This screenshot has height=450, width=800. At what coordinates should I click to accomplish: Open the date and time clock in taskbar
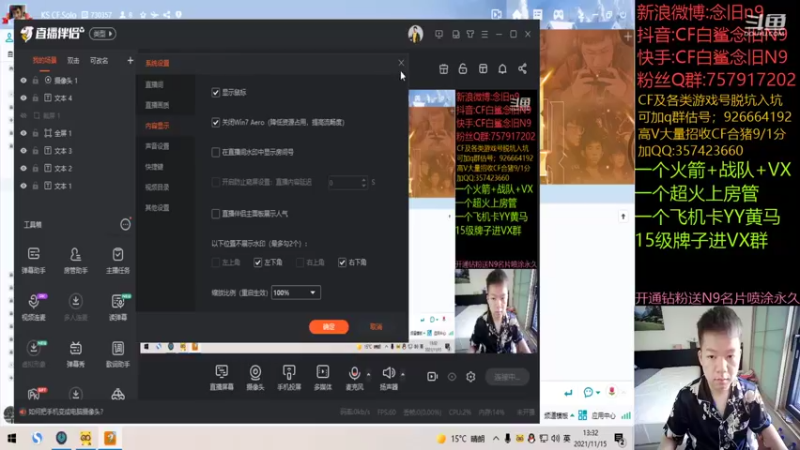click(590, 438)
